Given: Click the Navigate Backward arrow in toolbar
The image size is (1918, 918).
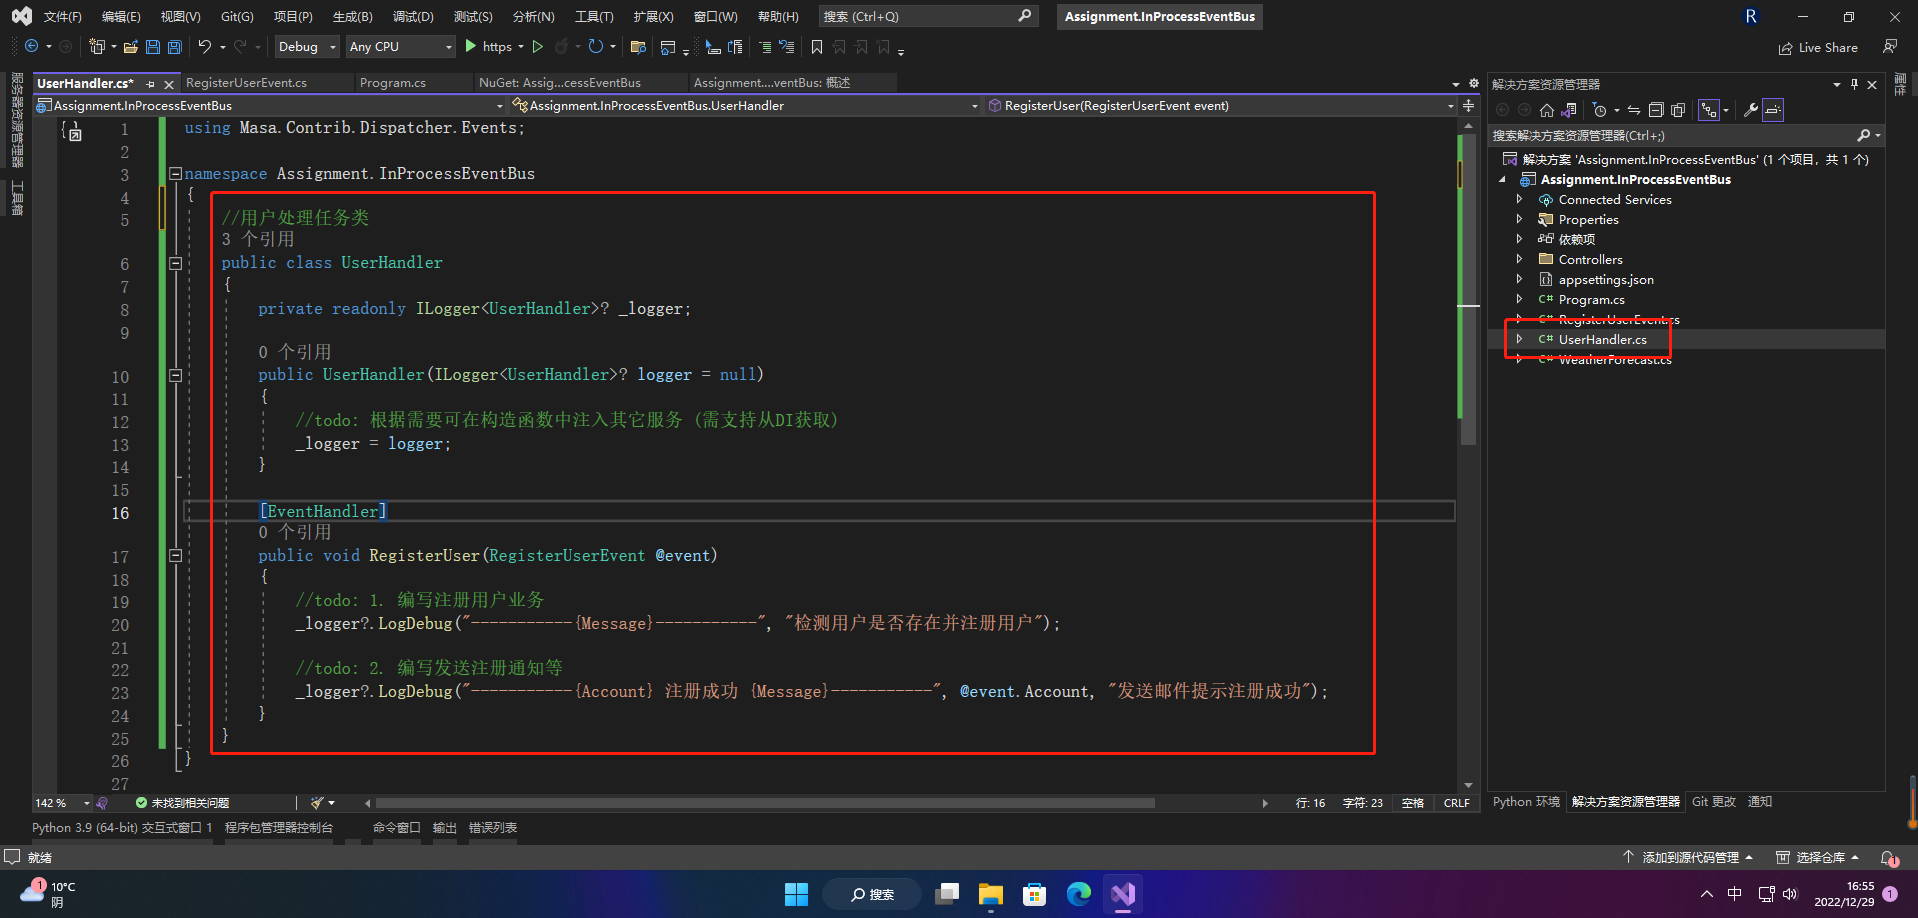Looking at the screenshot, I should point(32,47).
